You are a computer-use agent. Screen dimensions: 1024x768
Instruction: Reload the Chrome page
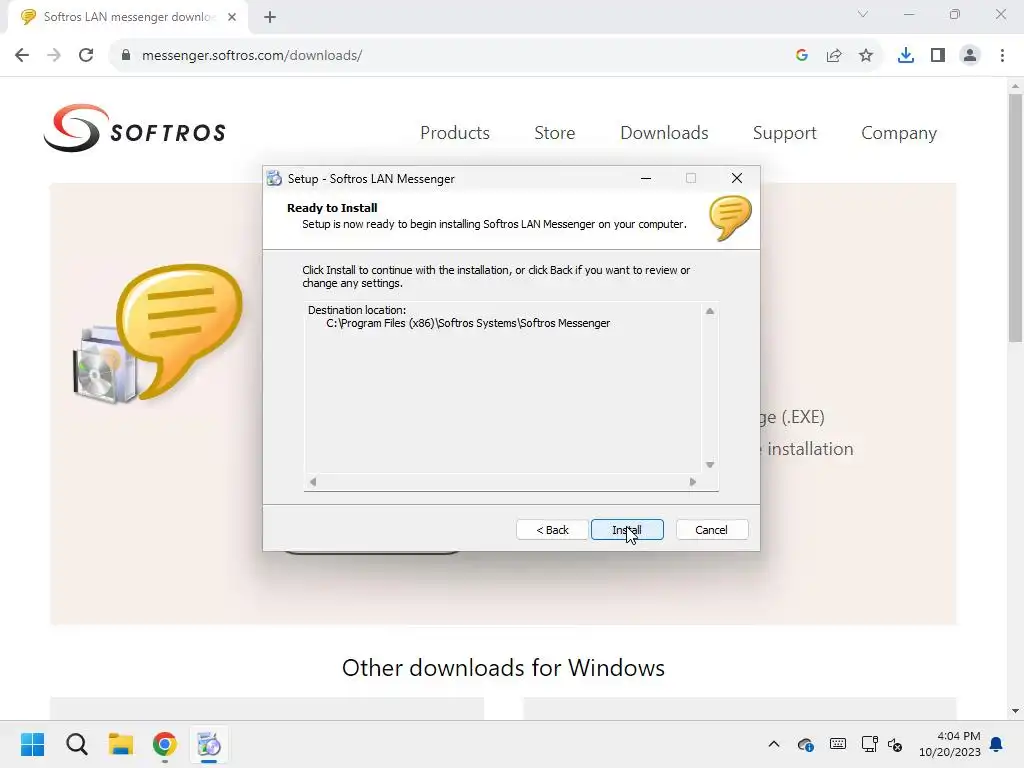pos(86,56)
